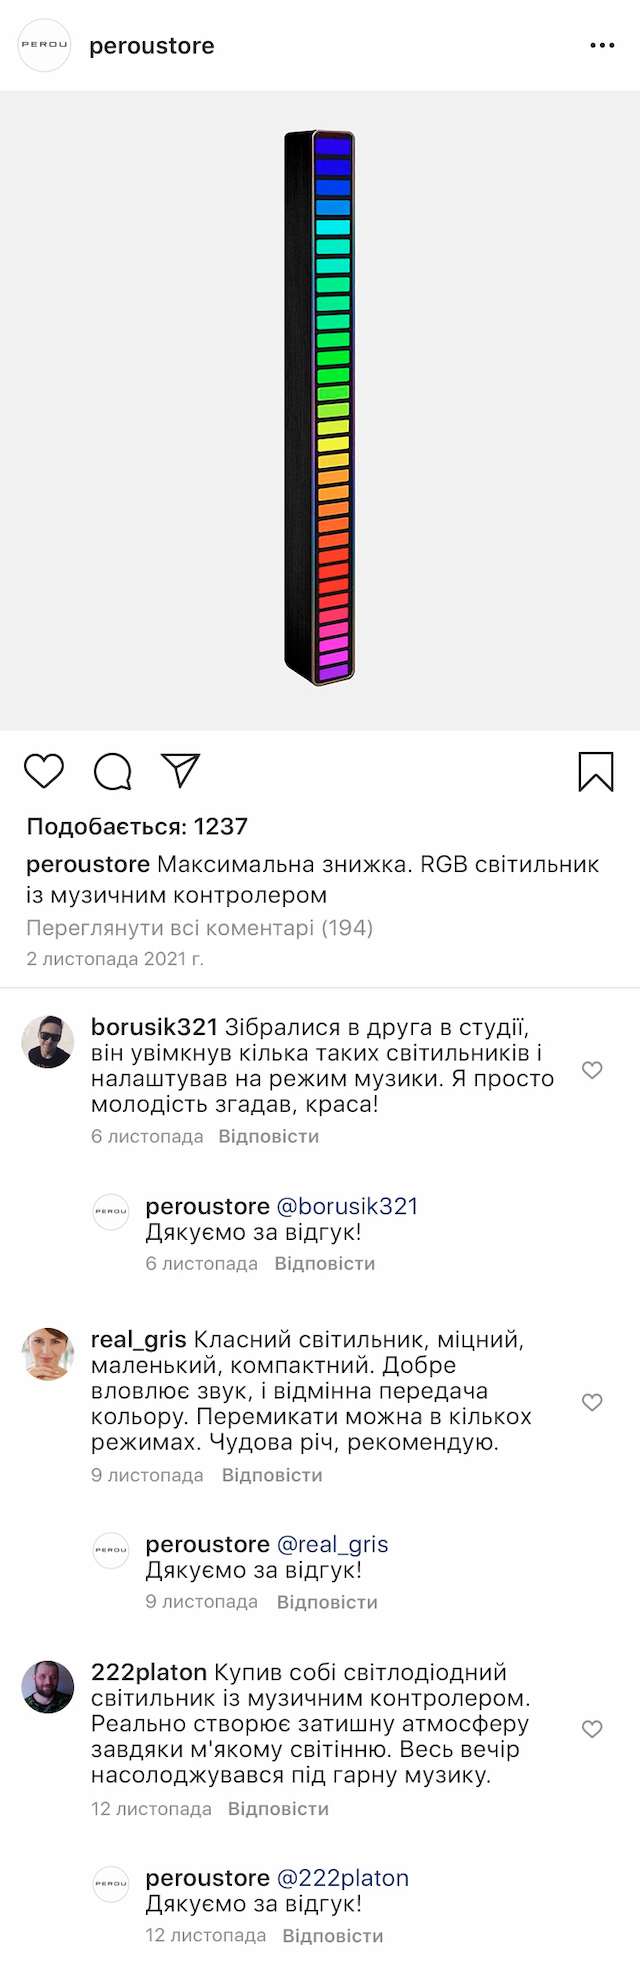Like the post using the heart icon
This screenshot has height=1979, width=640.
click(x=42, y=771)
